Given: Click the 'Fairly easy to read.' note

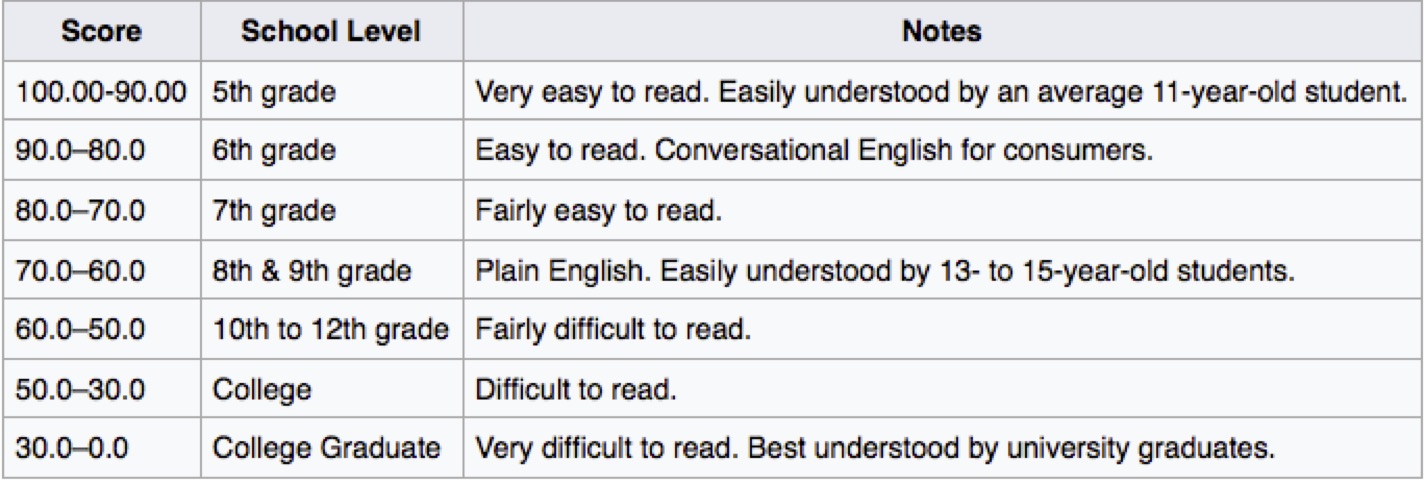Looking at the screenshot, I should coord(598,210).
